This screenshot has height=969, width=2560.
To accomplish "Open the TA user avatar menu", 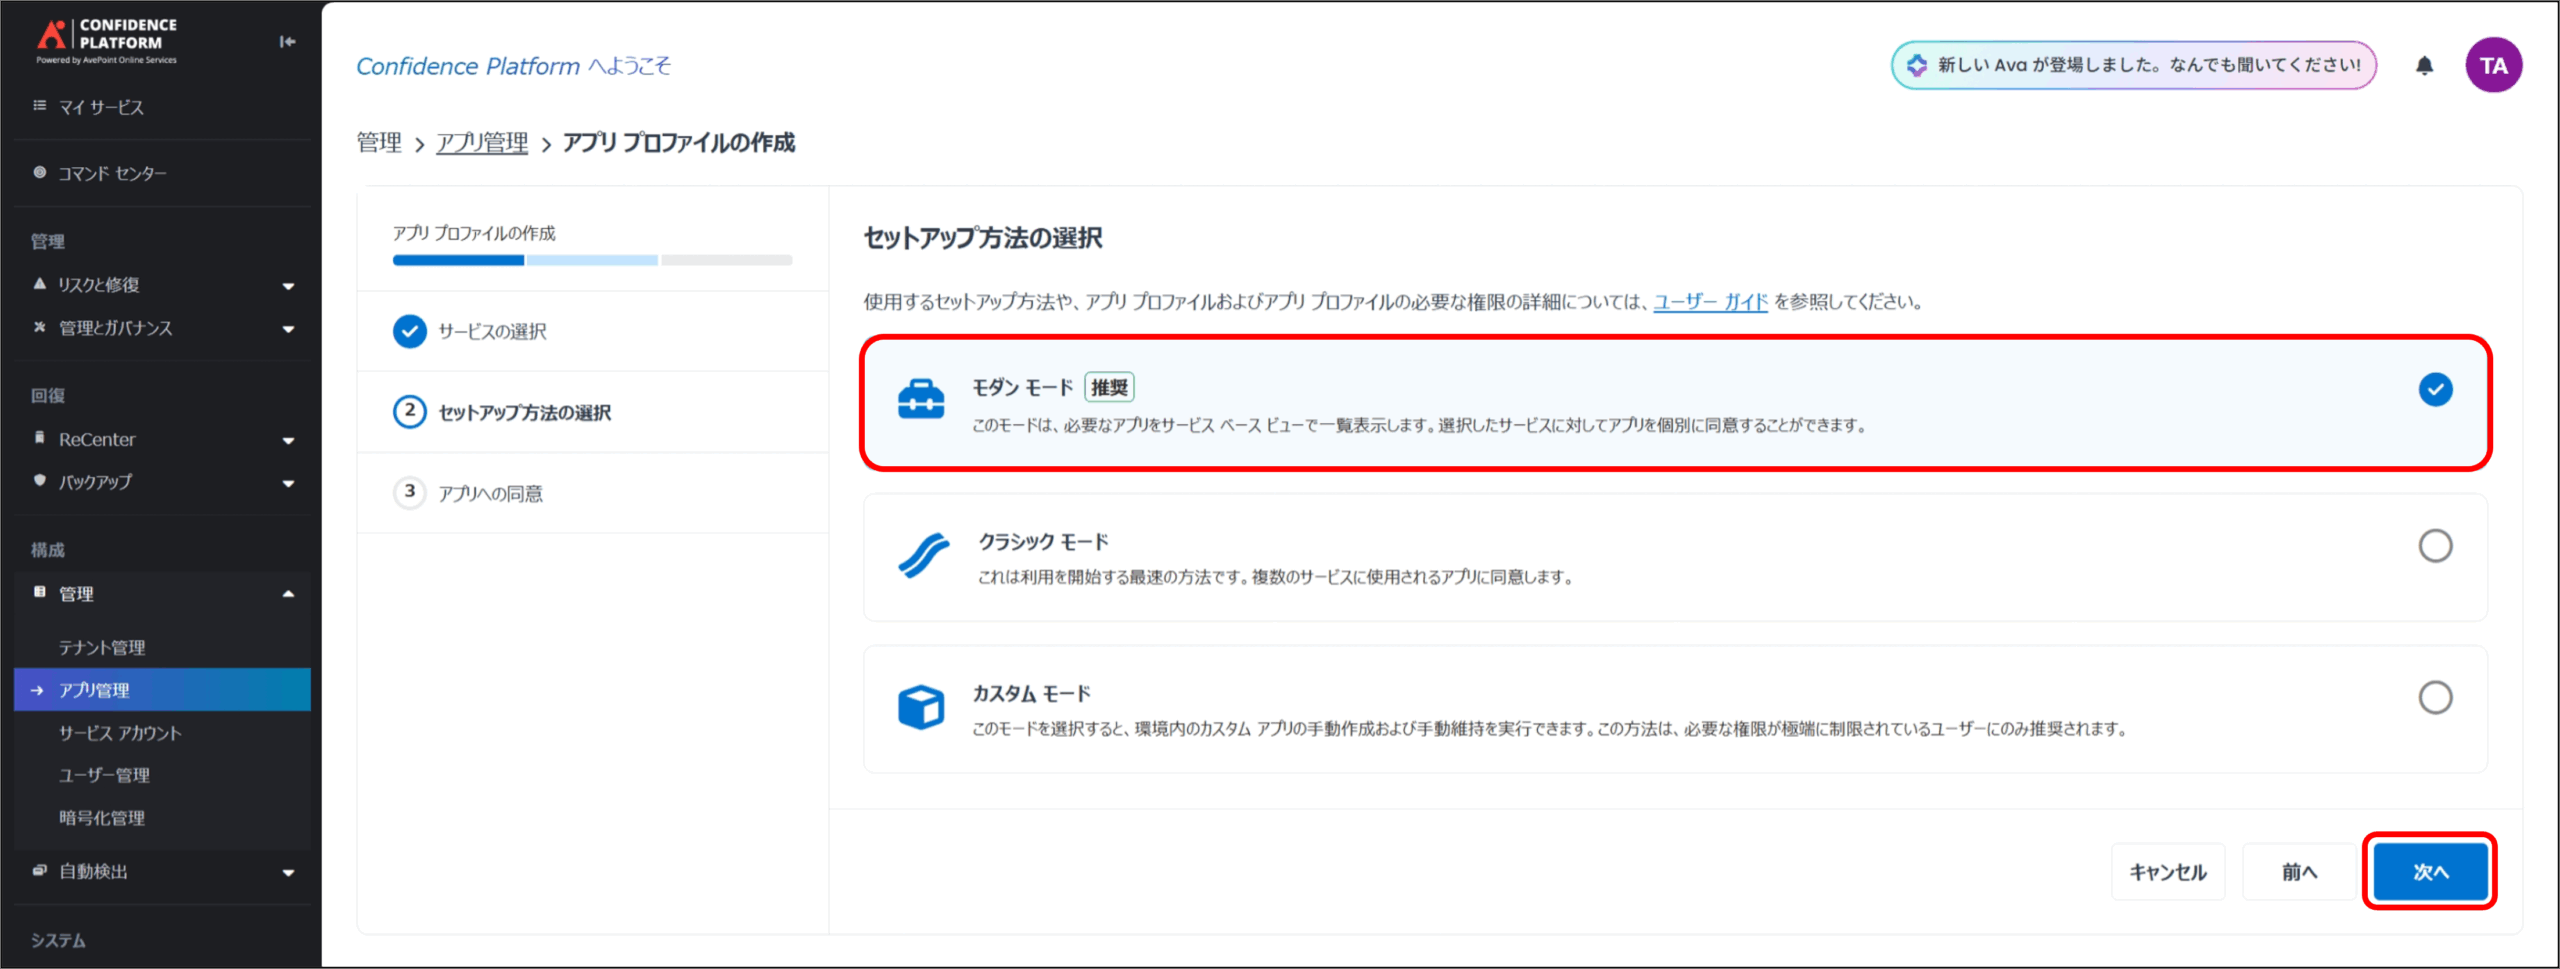I will pyautogui.click(x=2492, y=66).
